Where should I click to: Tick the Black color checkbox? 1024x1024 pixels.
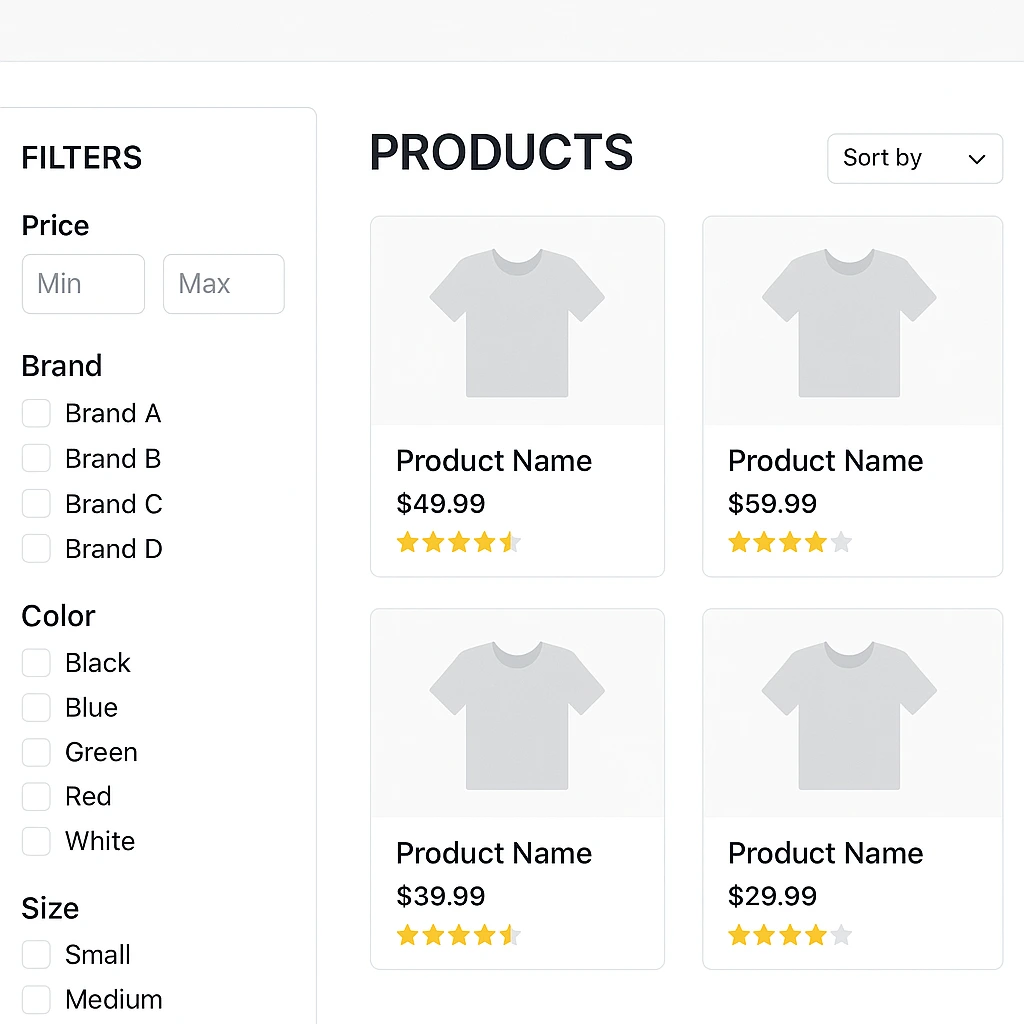pyautogui.click(x=36, y=663)
